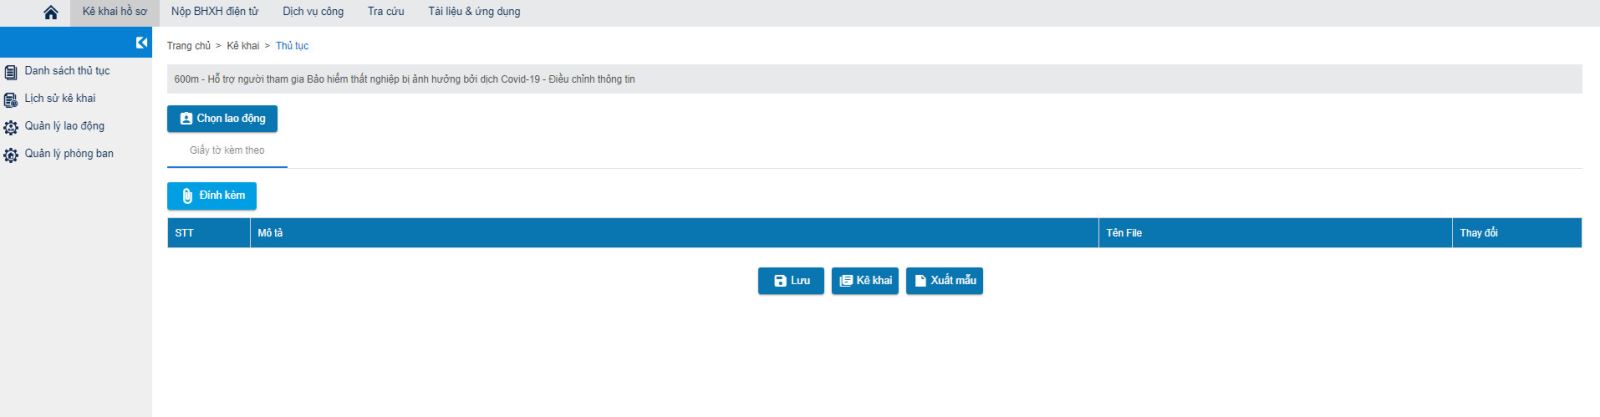Image resolution: width=1600 pixels, height=417 pixels.
Task: Select the Dịch vụ công menu item
Action: pos(313,12)
